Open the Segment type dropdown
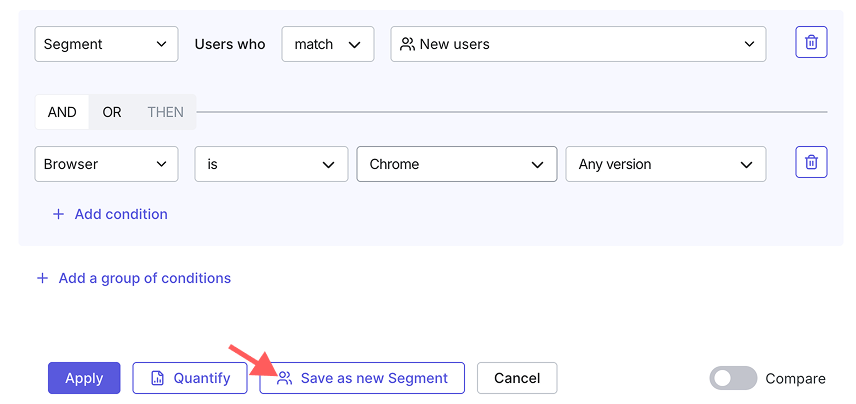The image size is (856, 404). point(106,44)
